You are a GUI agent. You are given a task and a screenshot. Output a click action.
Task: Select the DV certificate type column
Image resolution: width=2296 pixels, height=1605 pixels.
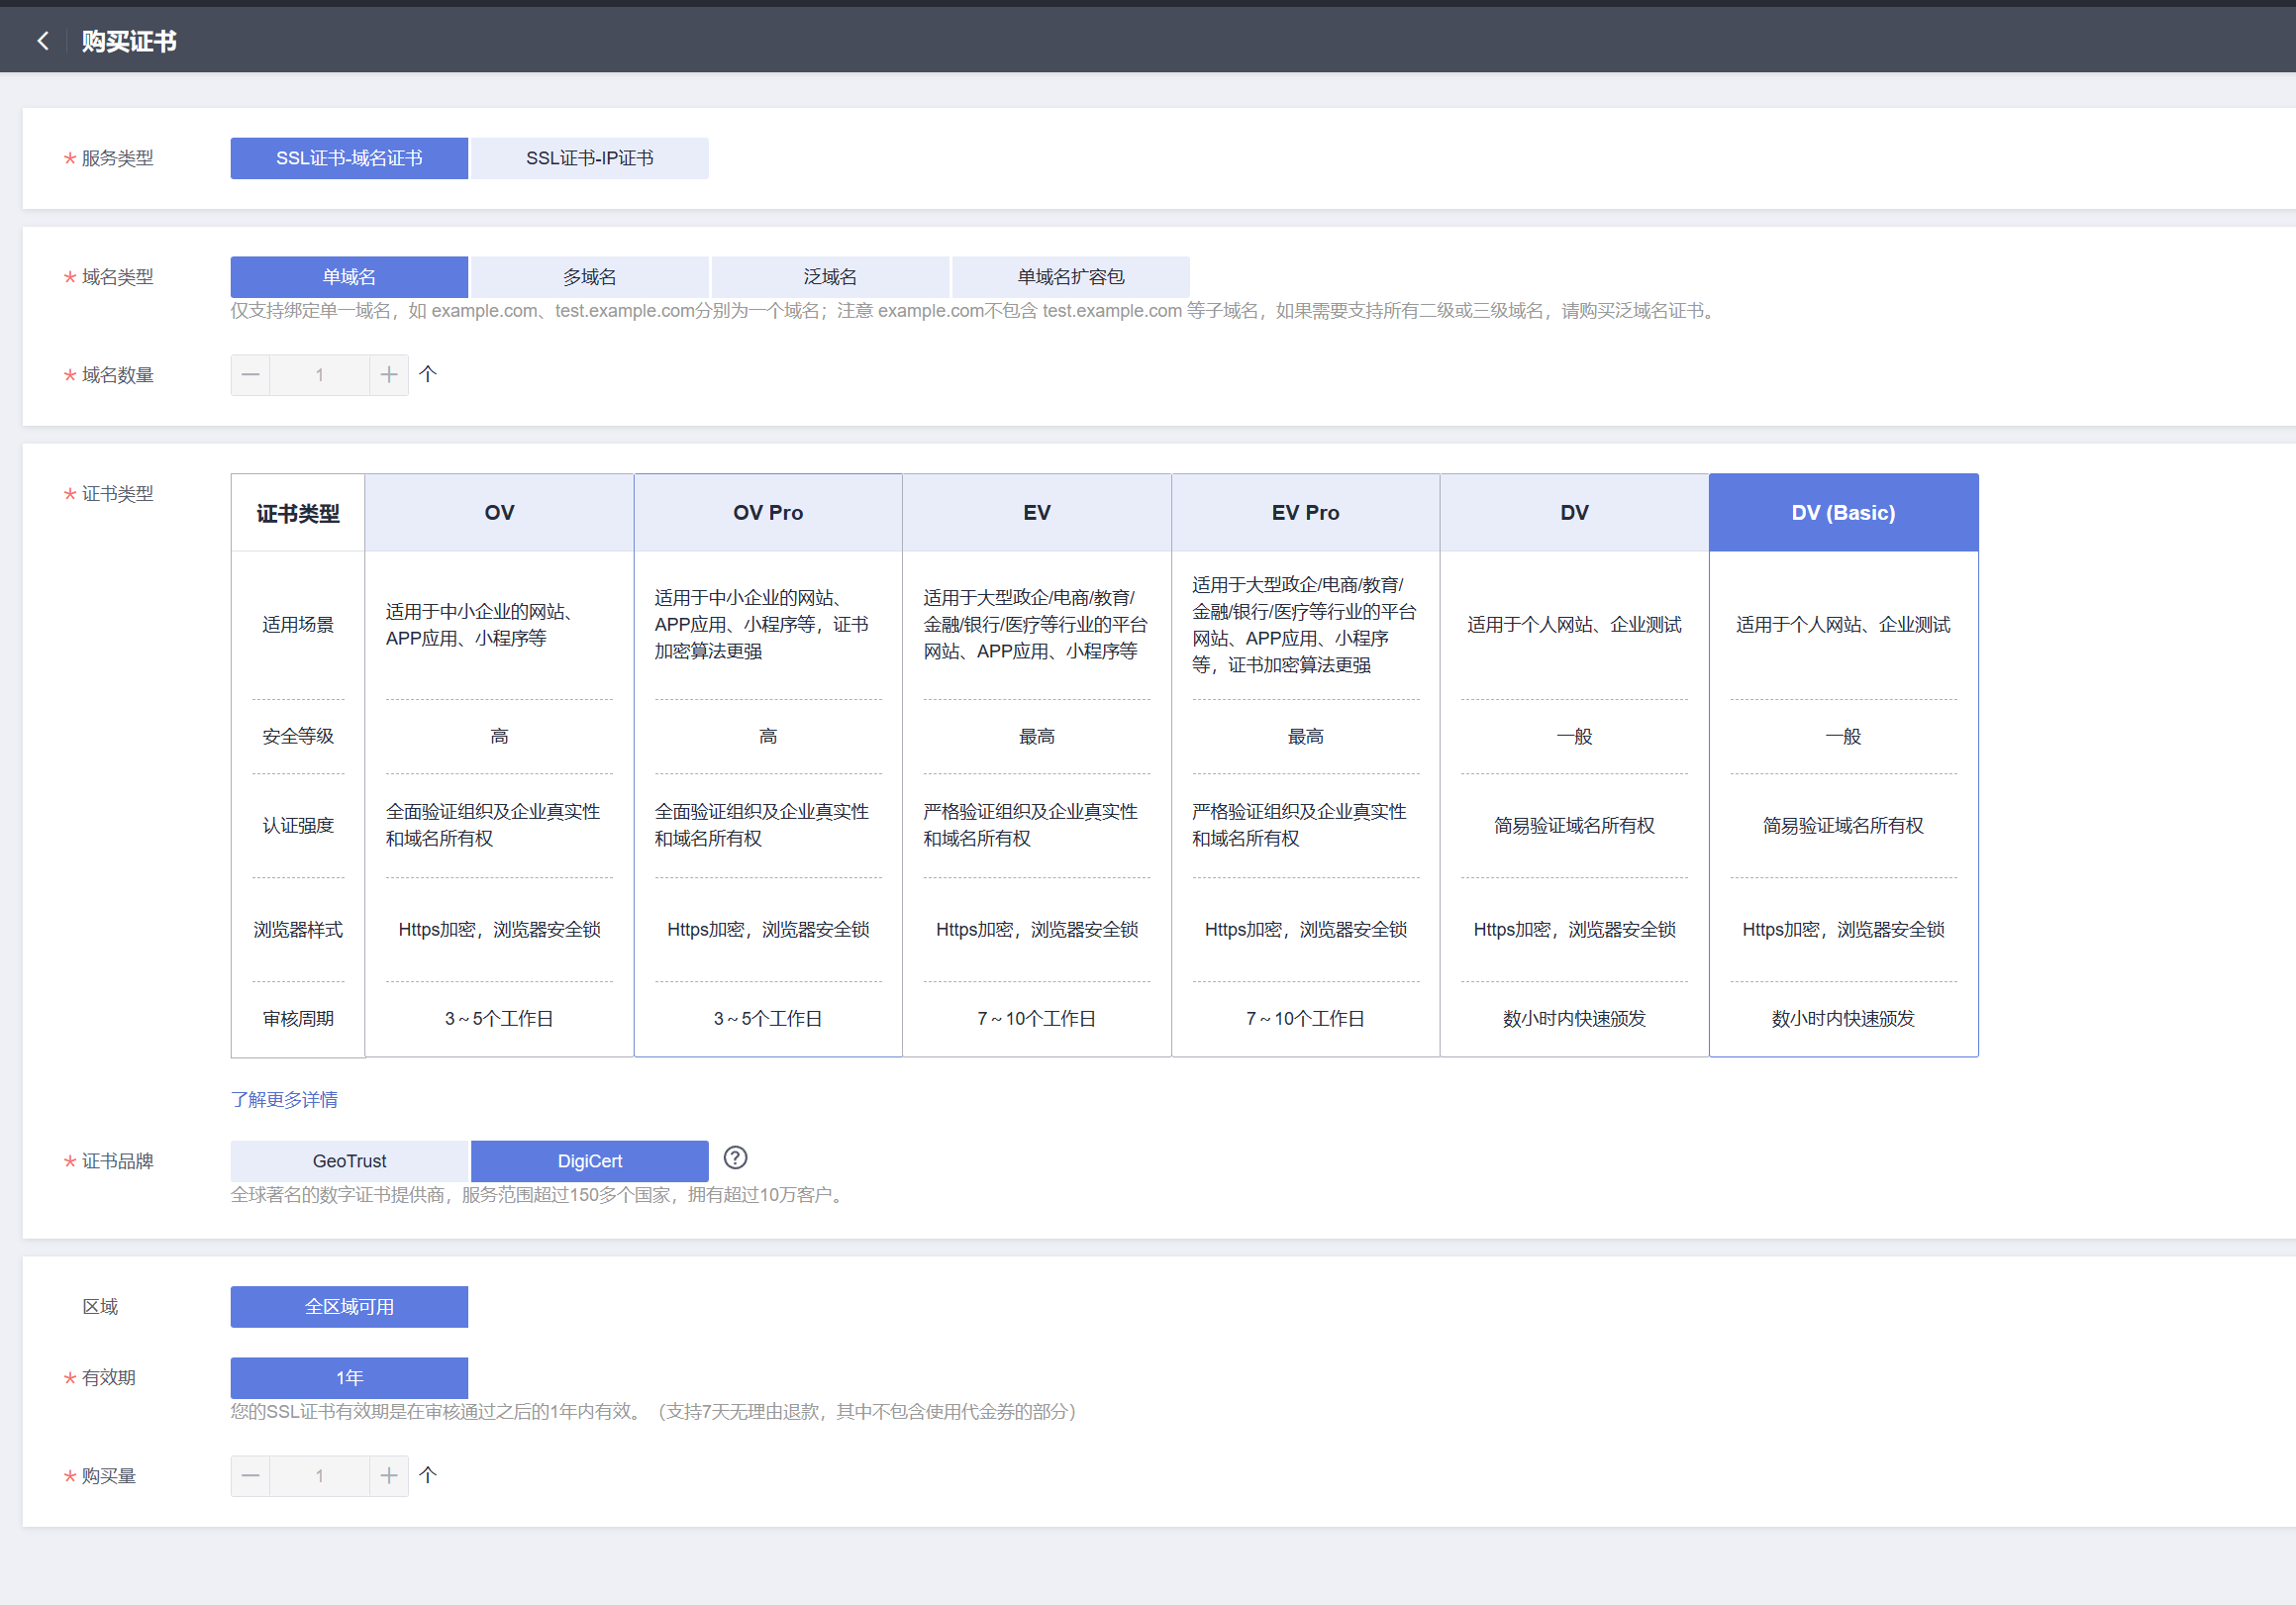click(x=1573, y=513)
